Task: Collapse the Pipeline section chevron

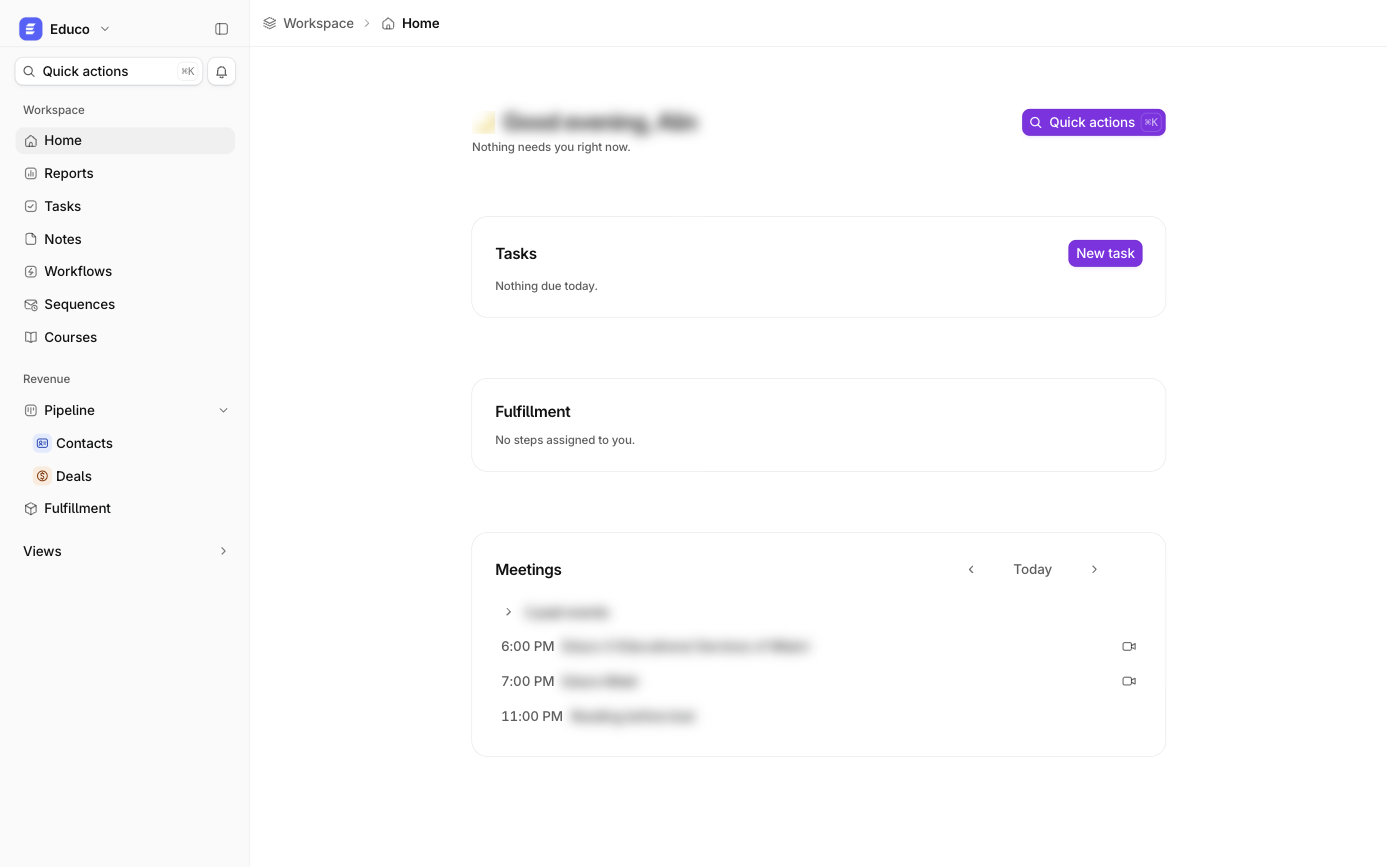Action: click(x=223, y=410)
